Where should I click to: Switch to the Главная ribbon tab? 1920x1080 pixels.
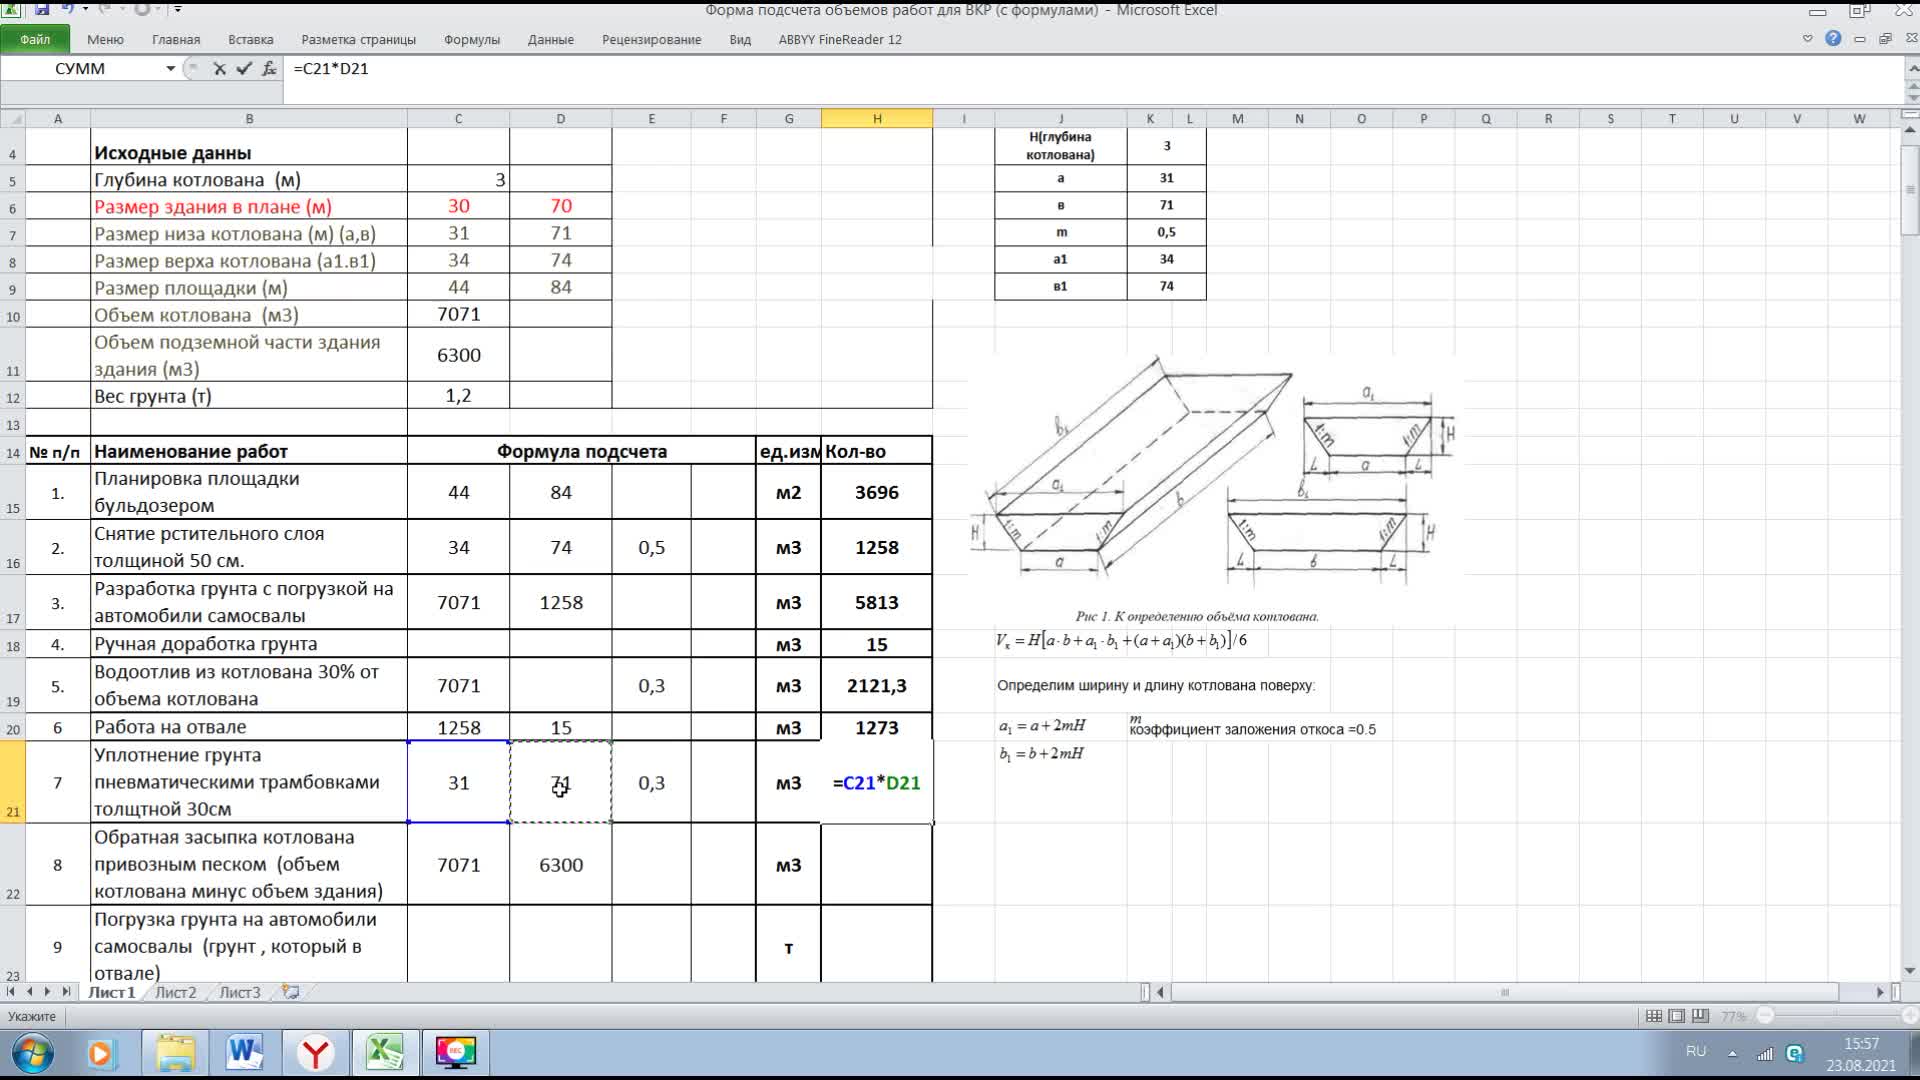[x=176, y=40]
